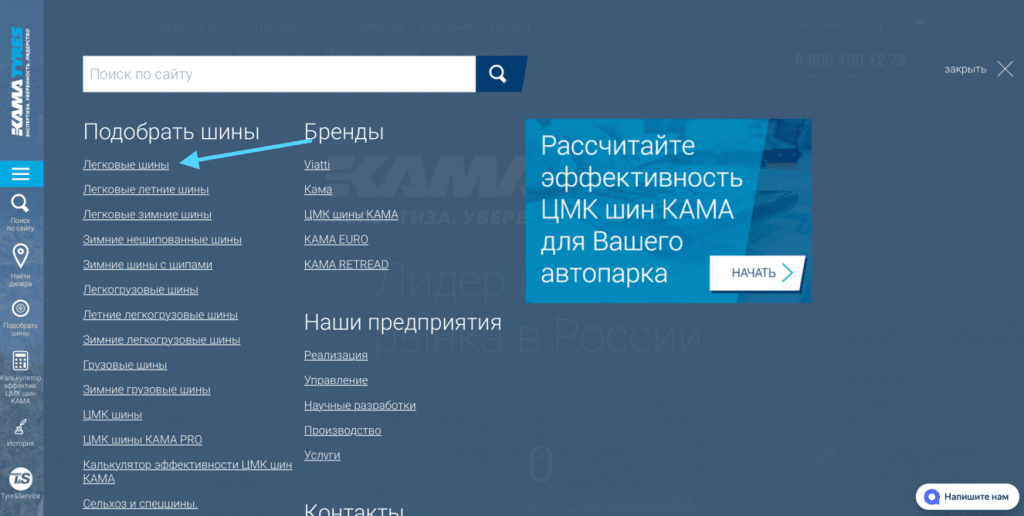Screen dimensions: 1024x516
Task: Open Зимние грузовые шины link
Action: pyautogui.click(x=146, y=390)
